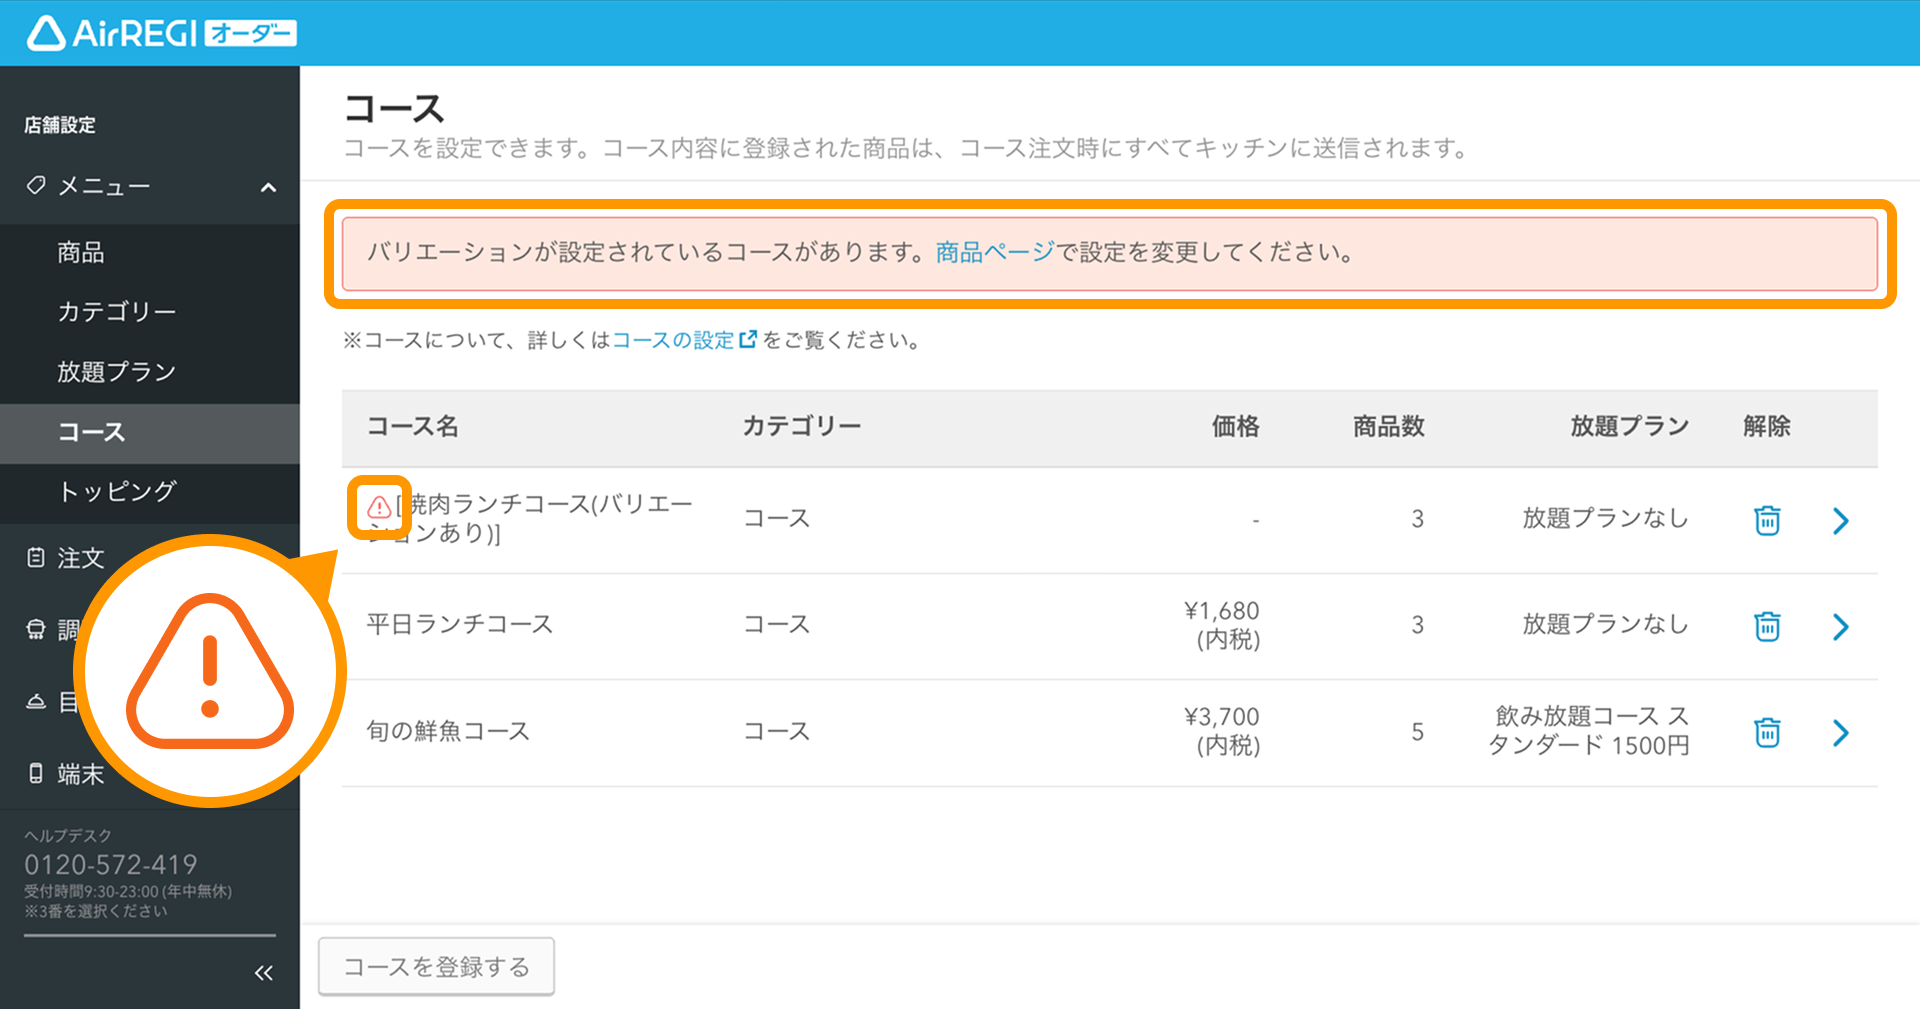Open the コースの設定 help link
The height and width of the screenshot is (1009, 1920).
(673, 340)
